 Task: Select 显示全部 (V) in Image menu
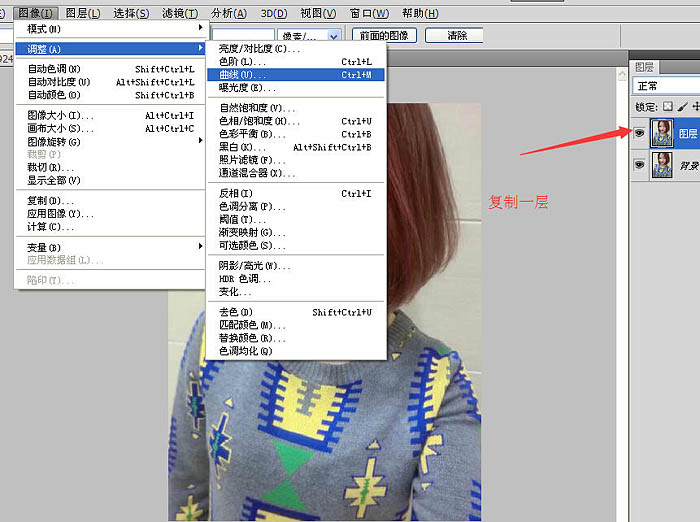(x=109, y=180)
